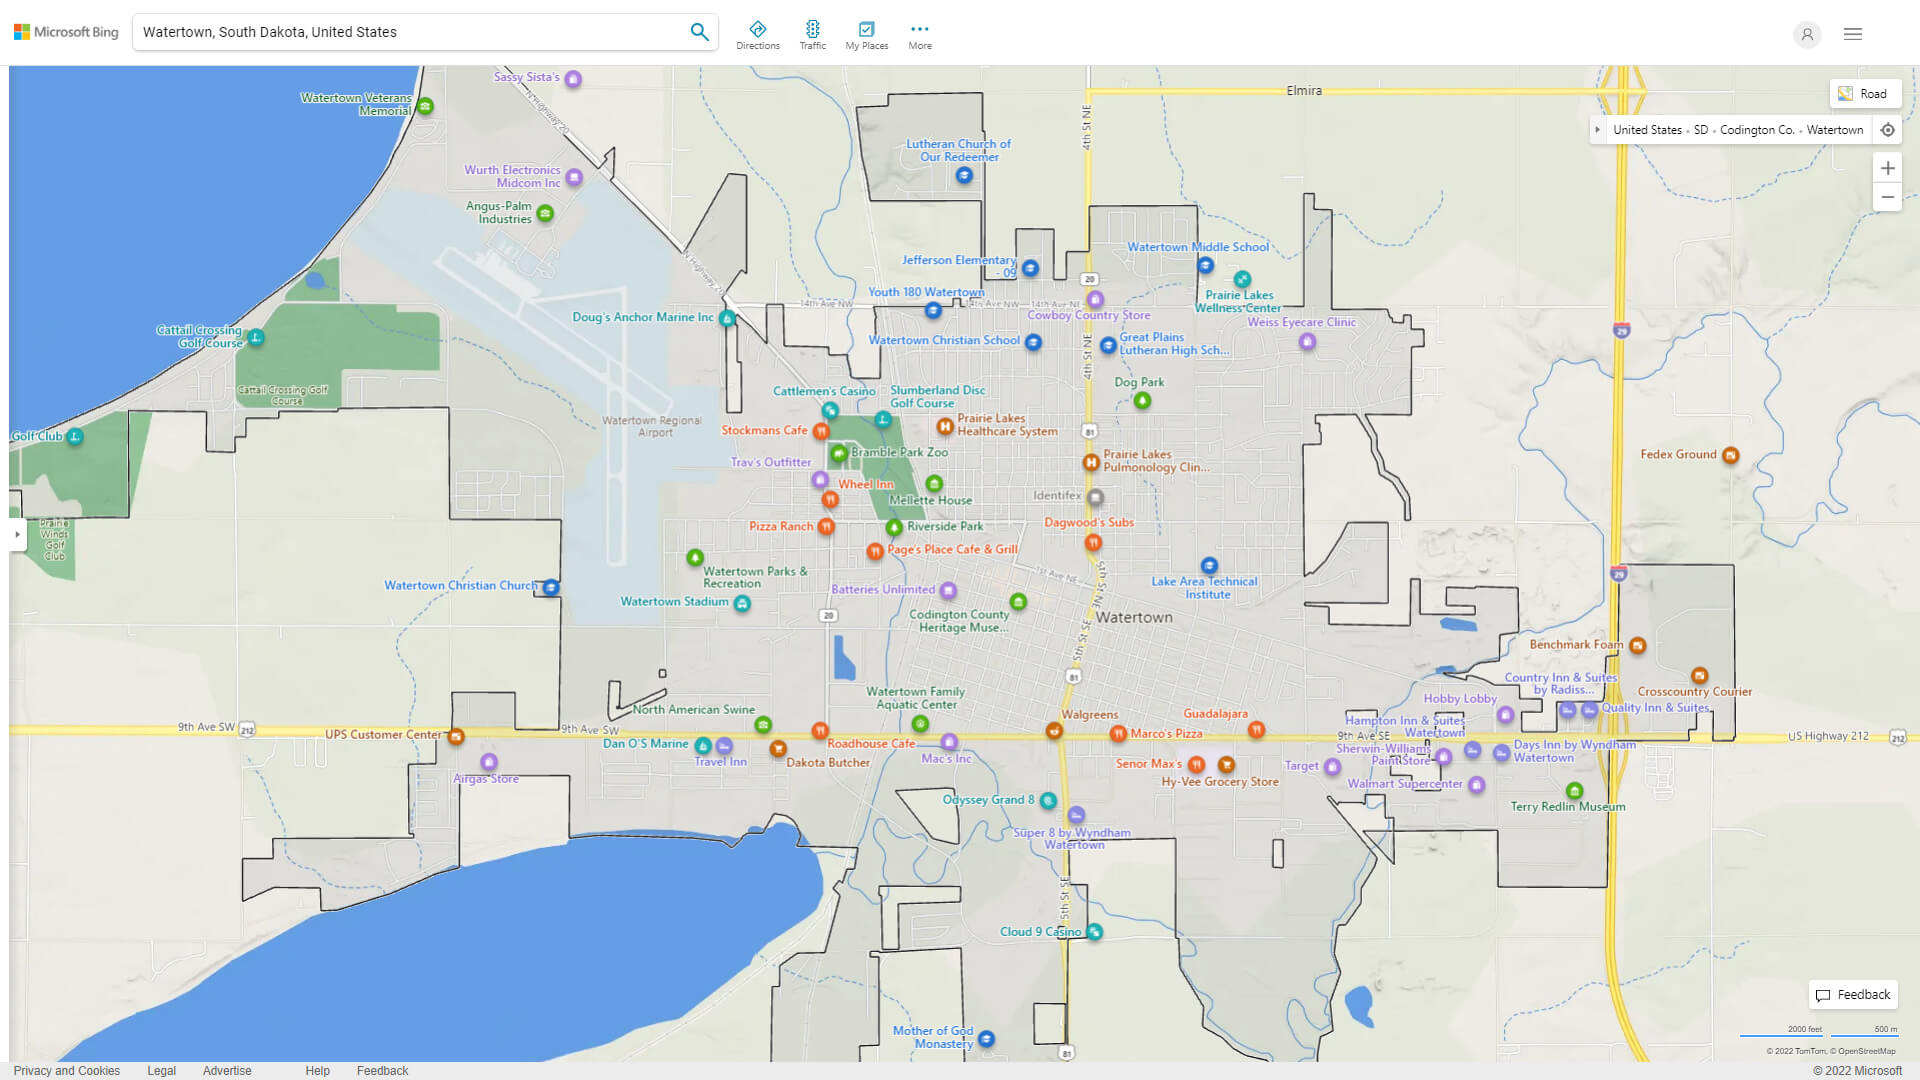Screen dimensions: 1920x1080
Task: Click the locate-me icon near breadcrumb
Action: (1888, 129)
